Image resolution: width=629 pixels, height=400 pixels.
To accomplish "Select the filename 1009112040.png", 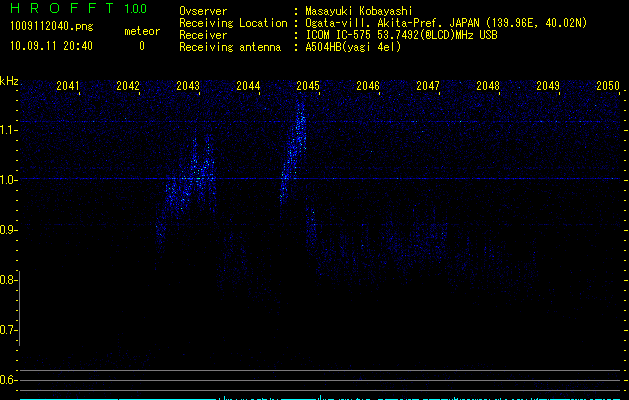I will click(x=52, y=26).
